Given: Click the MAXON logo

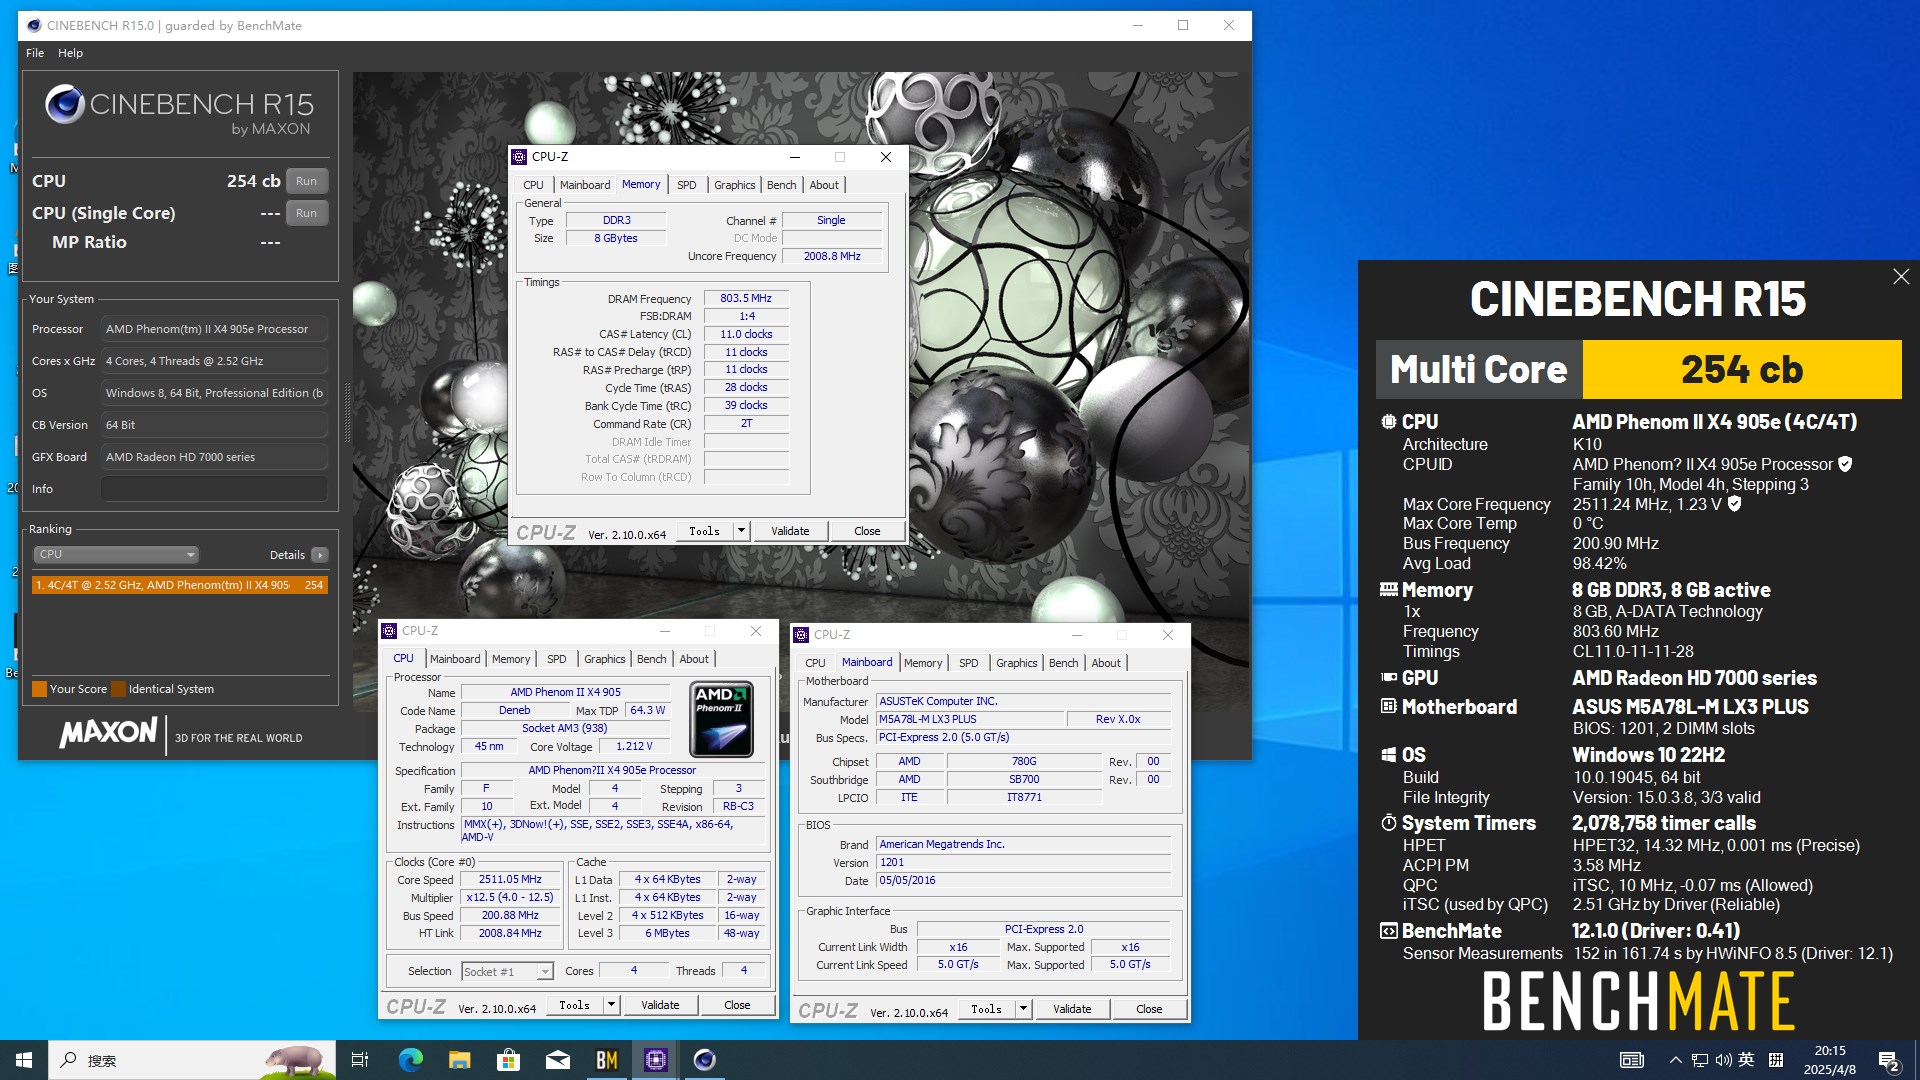Looking at the screenshot, I should click(108, 733).
